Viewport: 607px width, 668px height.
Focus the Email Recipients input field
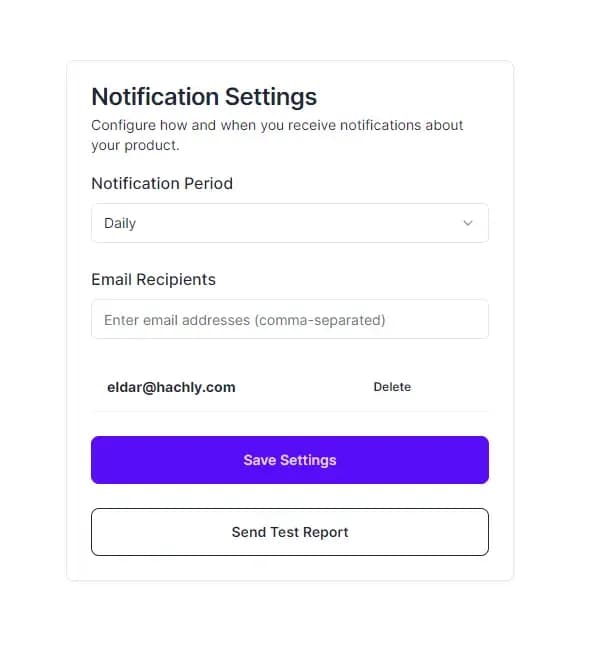click(290, 319)
